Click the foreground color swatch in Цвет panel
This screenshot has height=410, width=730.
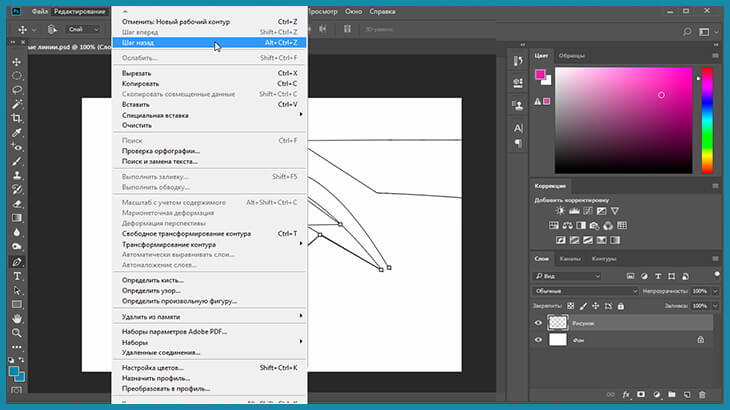[x=540, y=75]
